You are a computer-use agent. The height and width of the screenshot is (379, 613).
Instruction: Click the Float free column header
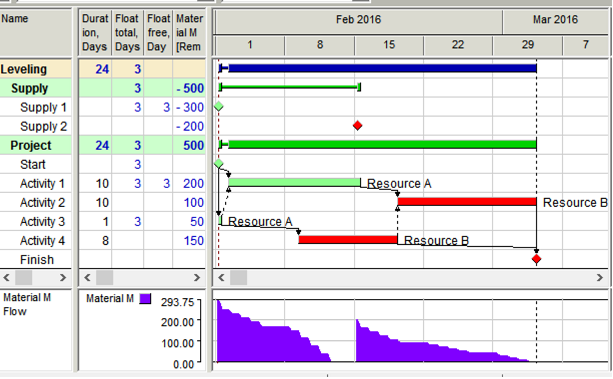tap(158, 33)
